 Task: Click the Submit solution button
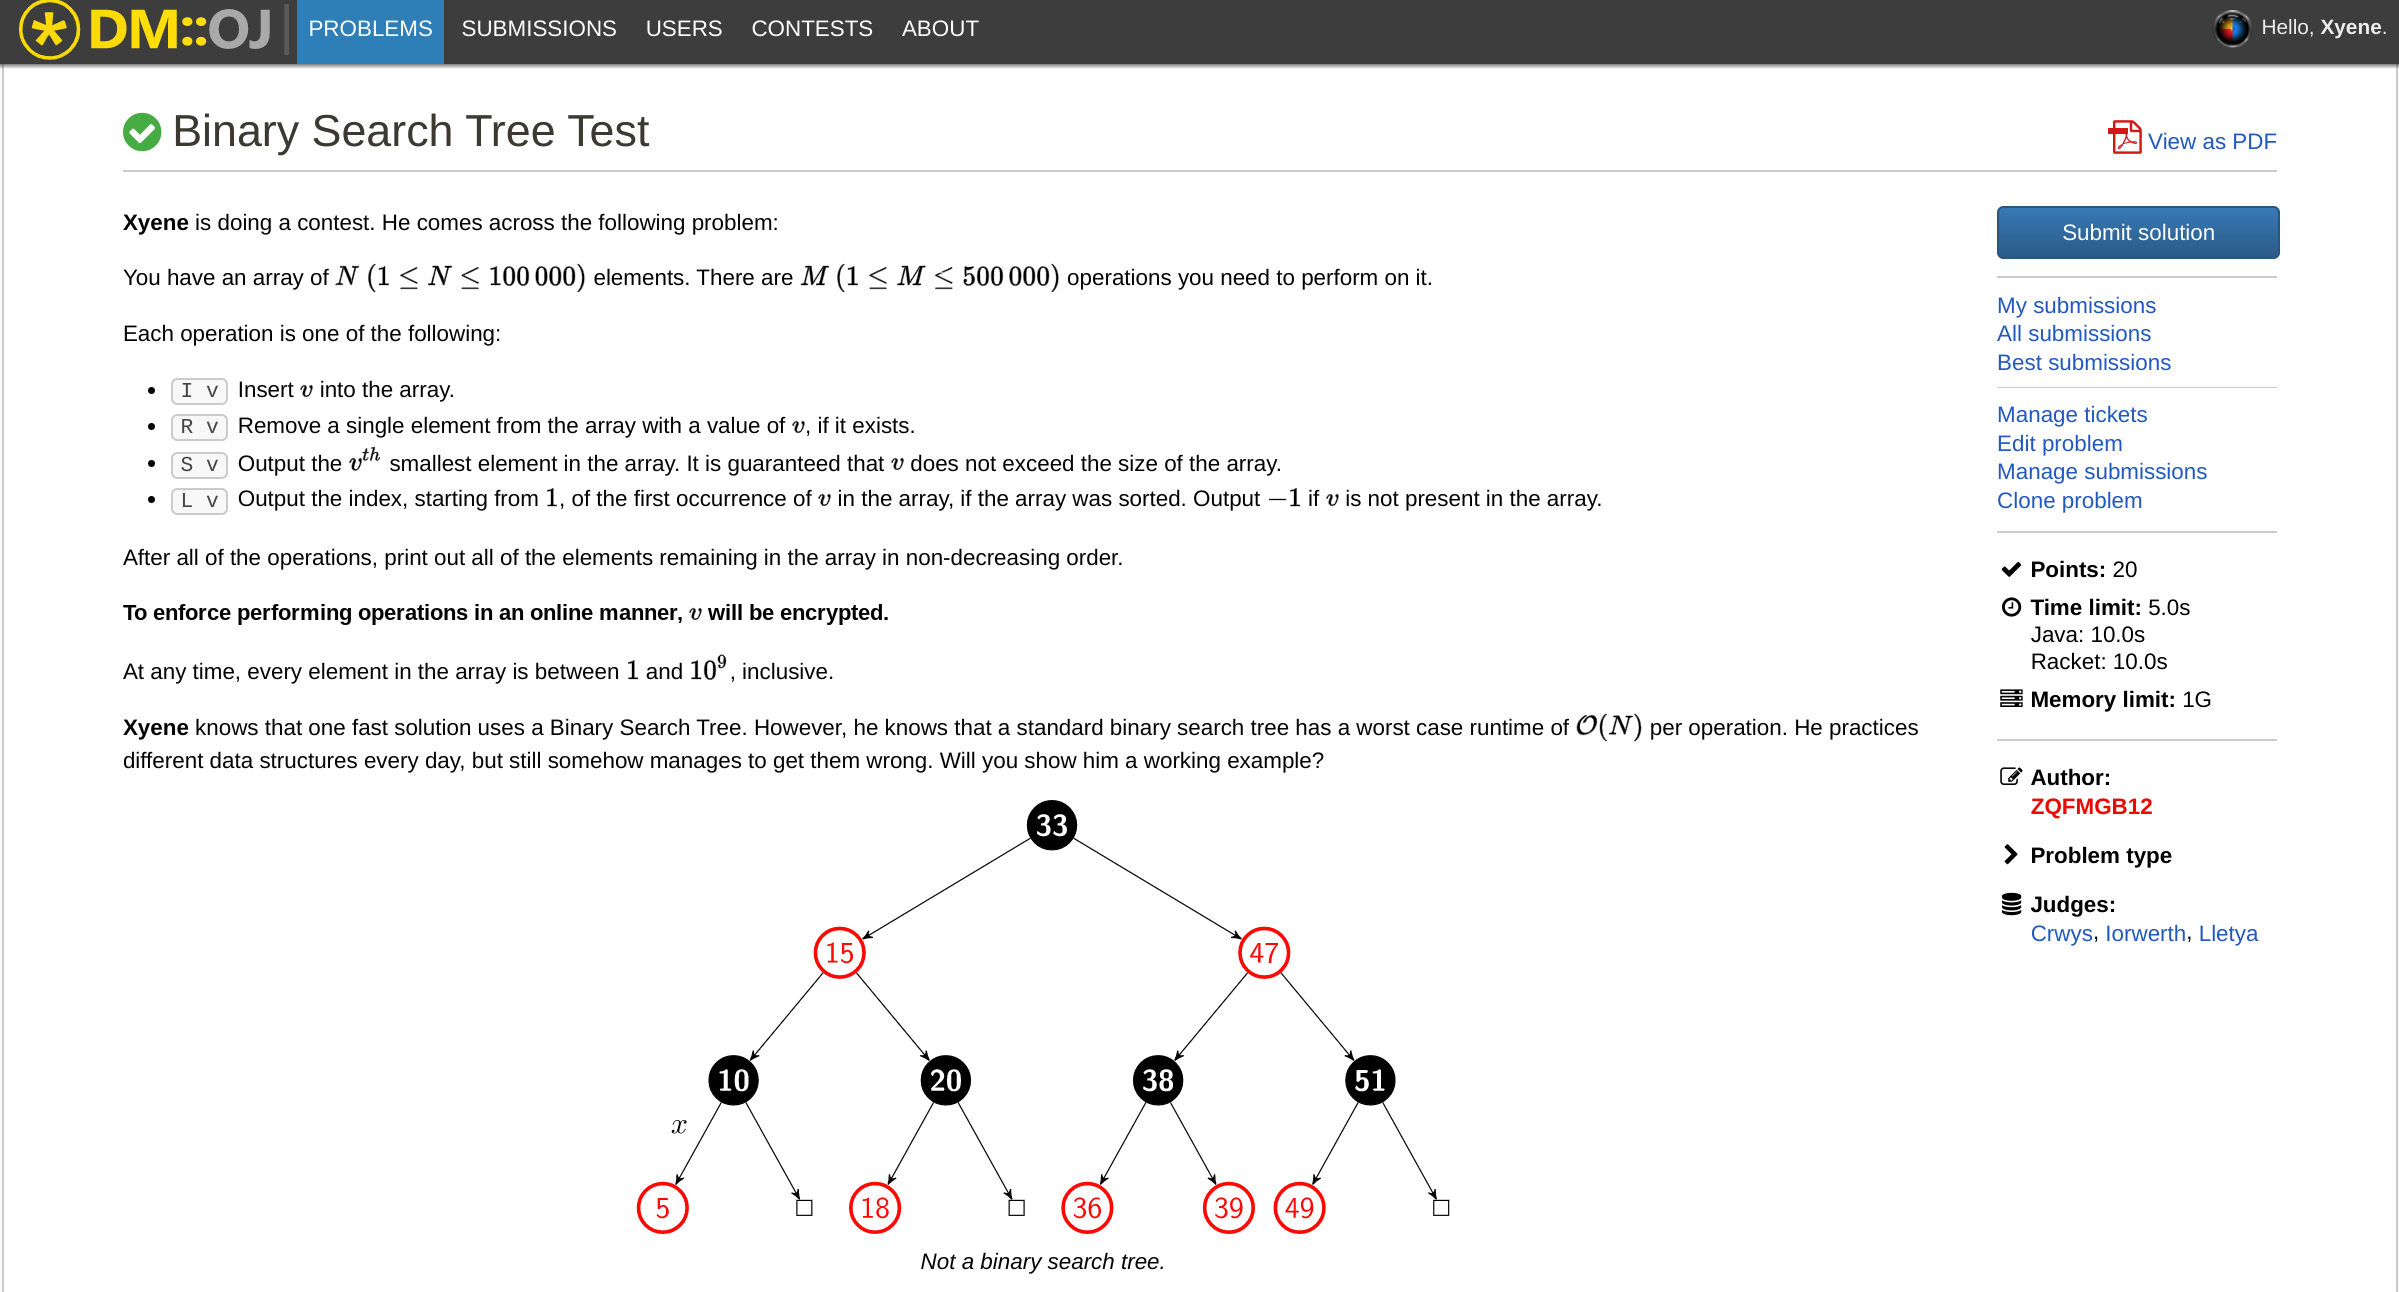tap(2137, 231)
